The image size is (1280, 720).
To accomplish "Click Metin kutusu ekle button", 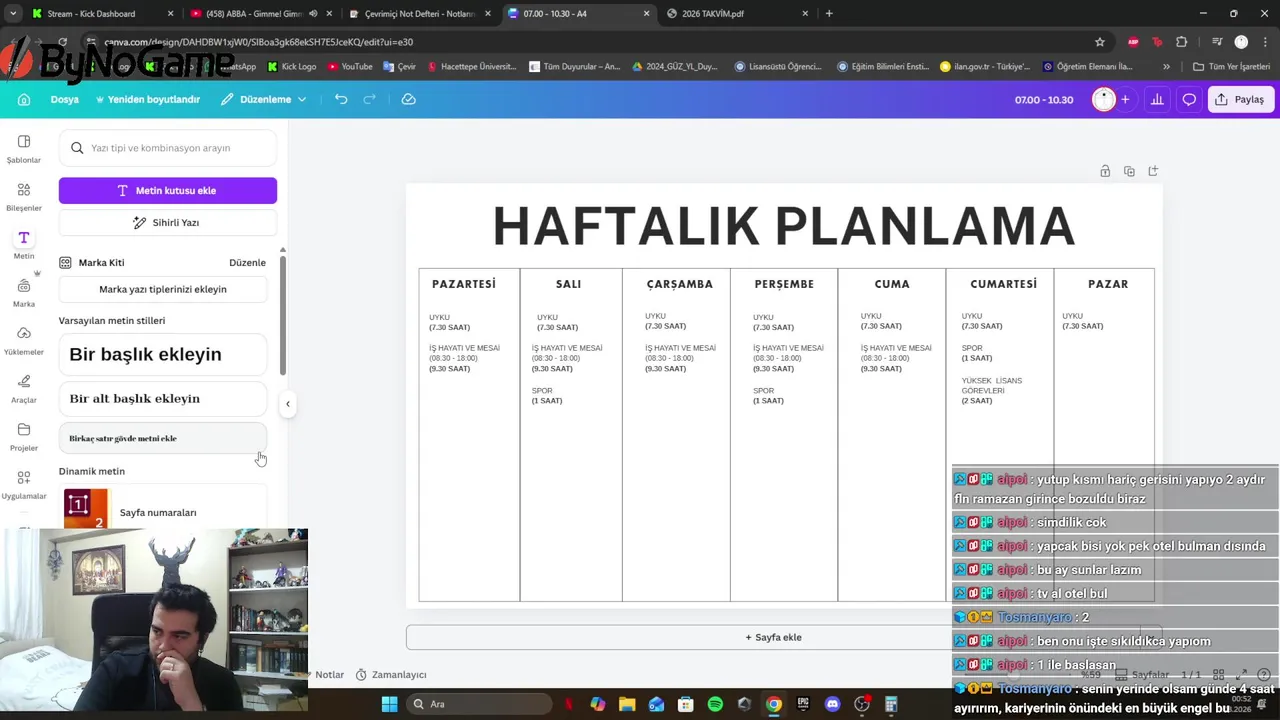I will (x=168, y=190).
